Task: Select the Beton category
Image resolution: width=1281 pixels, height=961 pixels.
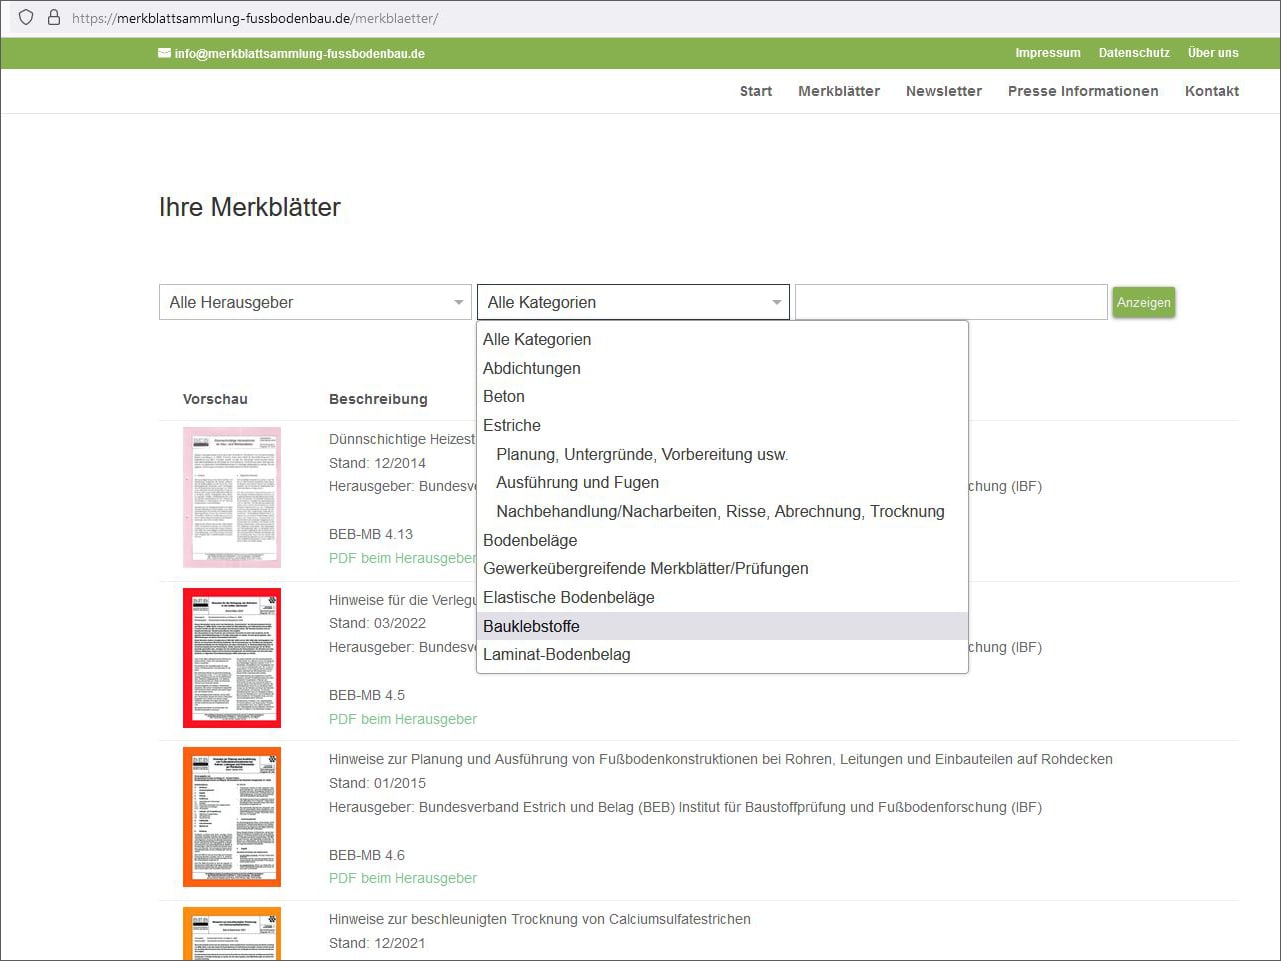Action: coord(722,396)
